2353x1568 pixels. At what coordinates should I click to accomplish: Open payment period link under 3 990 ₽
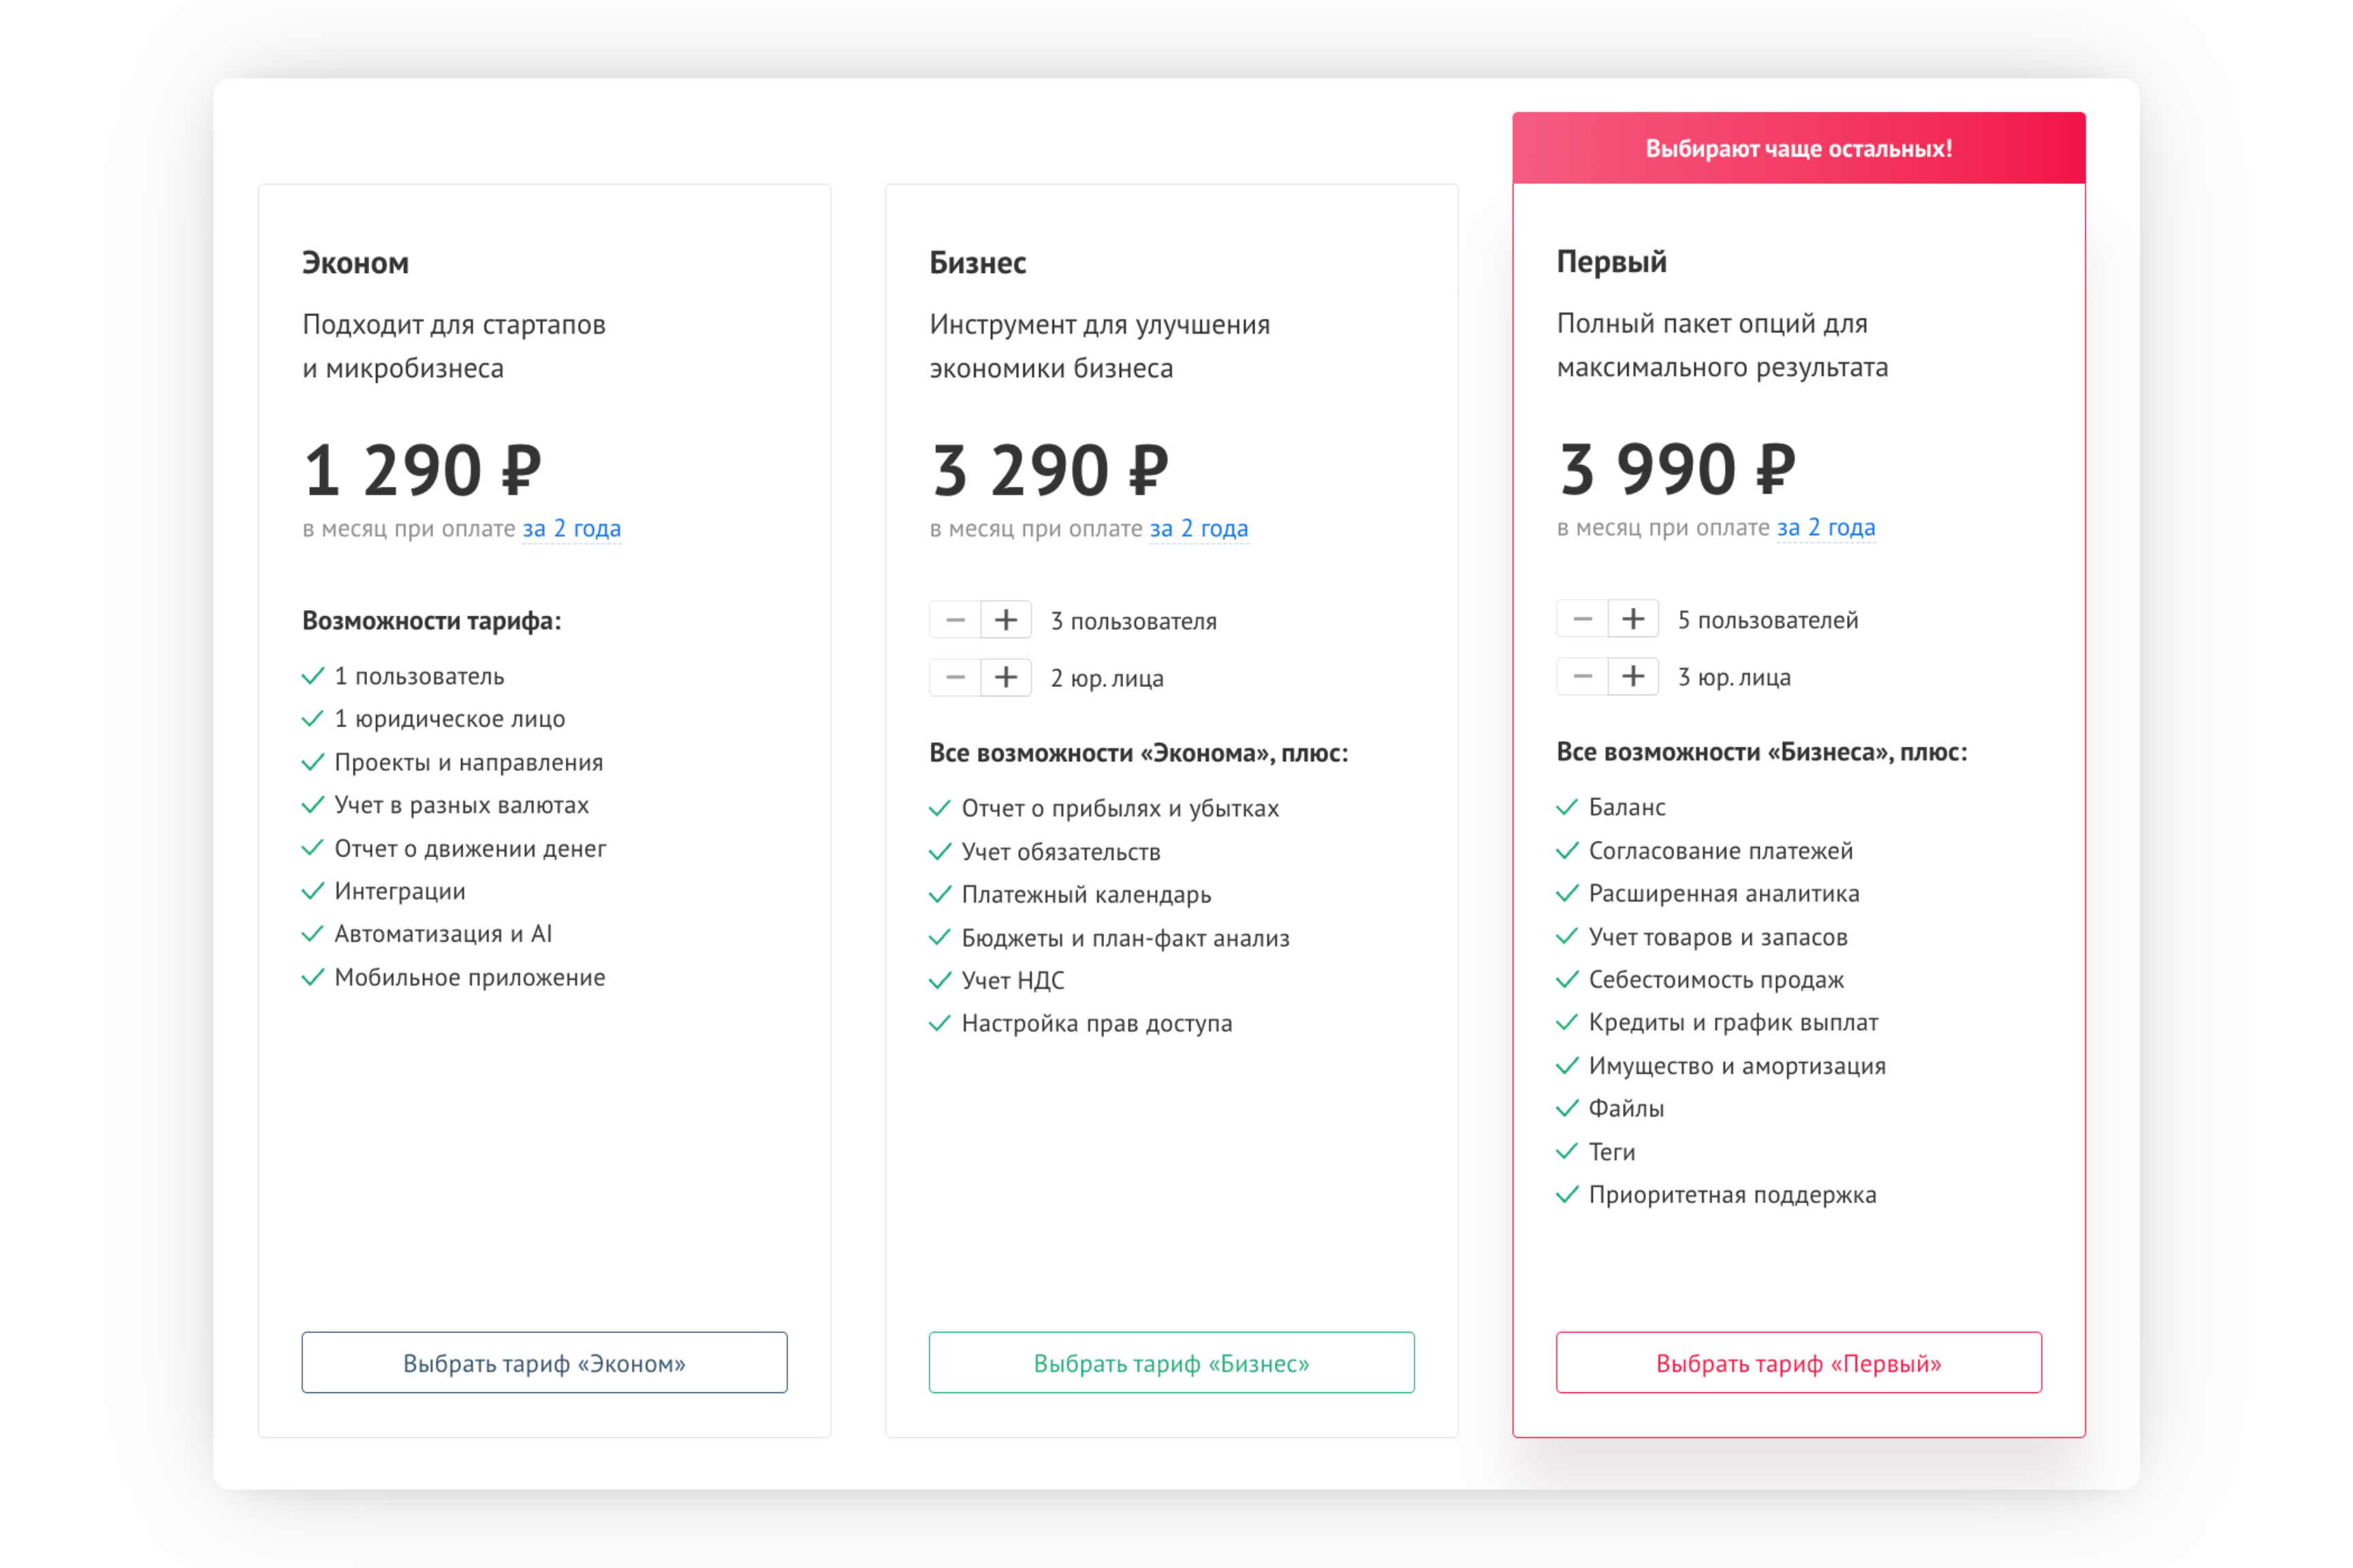tap(1826, 527)
